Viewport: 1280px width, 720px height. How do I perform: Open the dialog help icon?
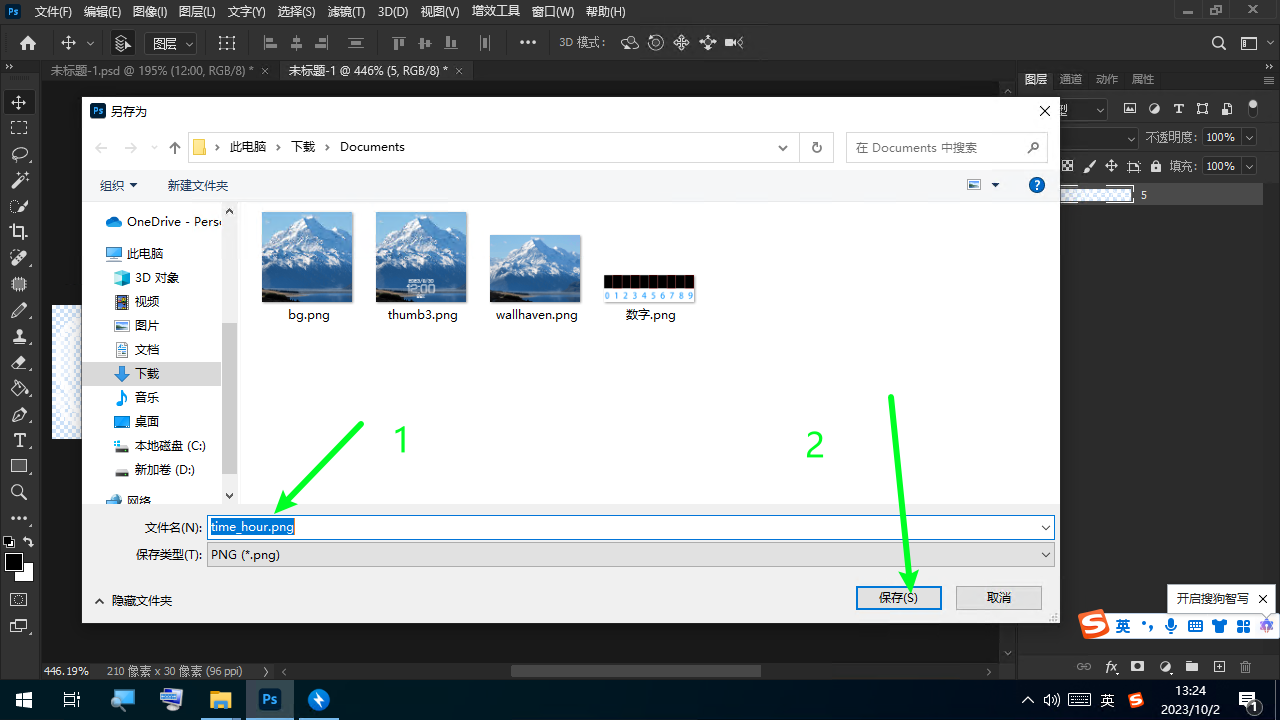pos(1037,185)
